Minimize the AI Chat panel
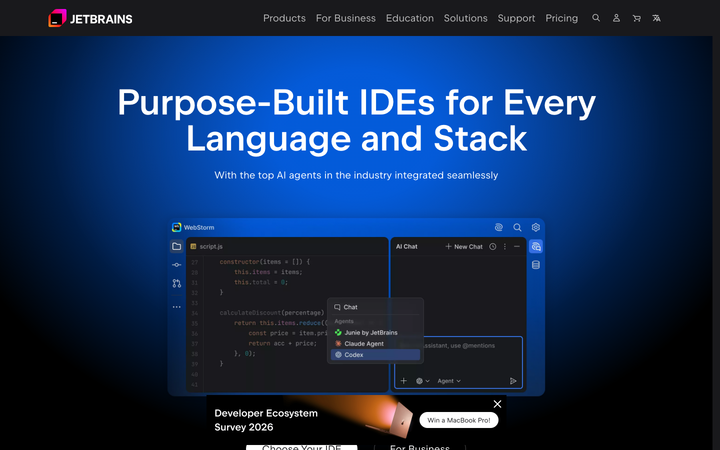The image size is (720, 450). click(517, 247)
